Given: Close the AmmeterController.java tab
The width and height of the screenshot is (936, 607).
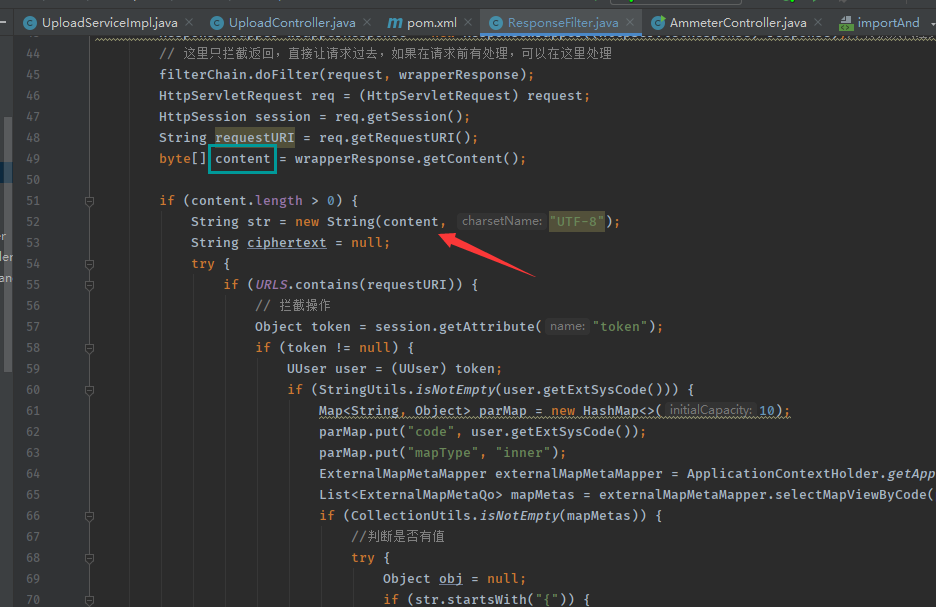Looking at the screenshot, I should 818,22.
